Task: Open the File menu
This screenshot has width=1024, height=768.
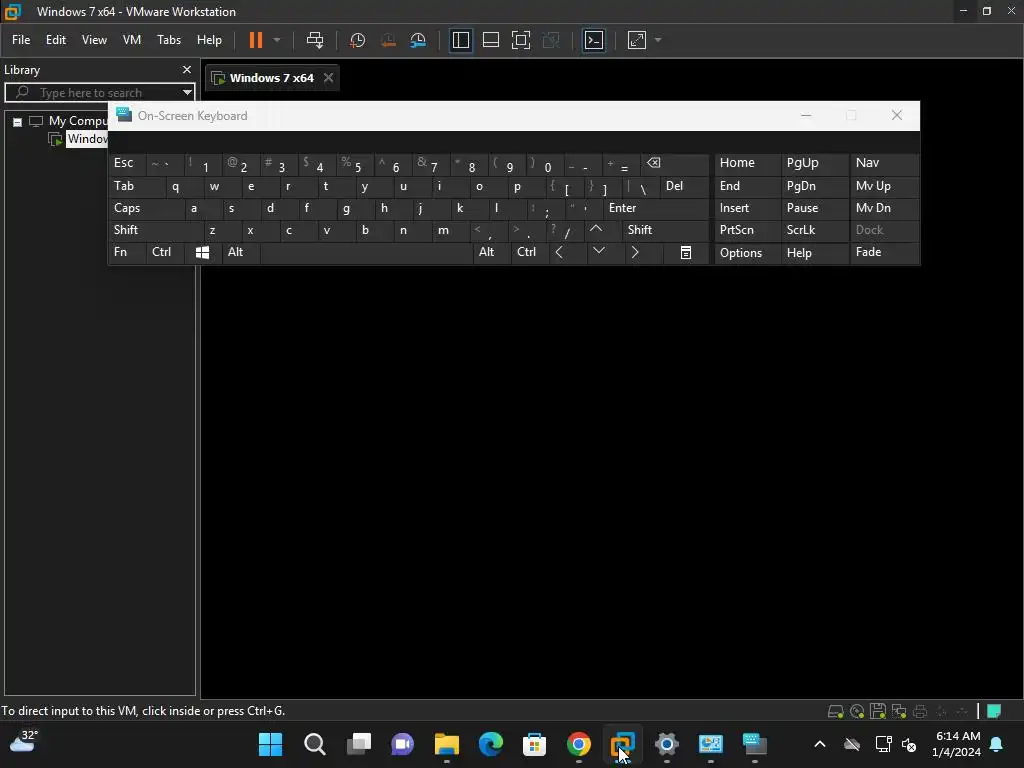Action: (x=21, y=40)
